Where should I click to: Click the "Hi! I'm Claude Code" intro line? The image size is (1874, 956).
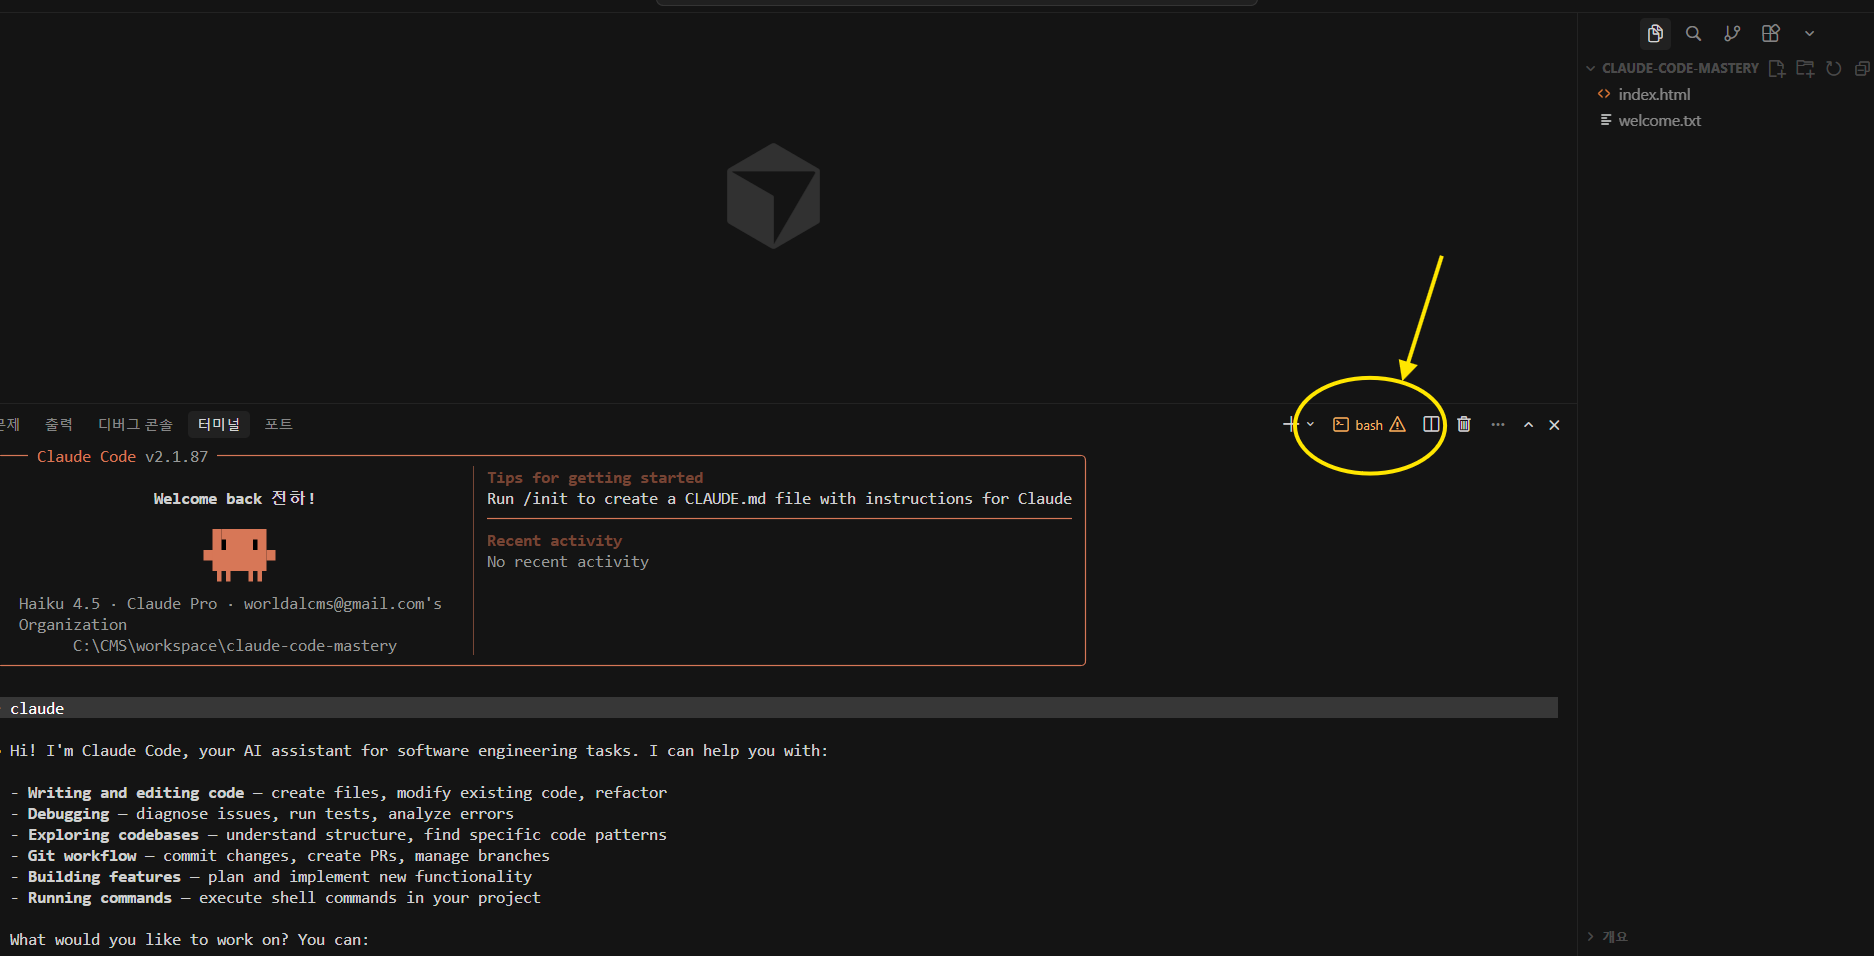point(419,751)
